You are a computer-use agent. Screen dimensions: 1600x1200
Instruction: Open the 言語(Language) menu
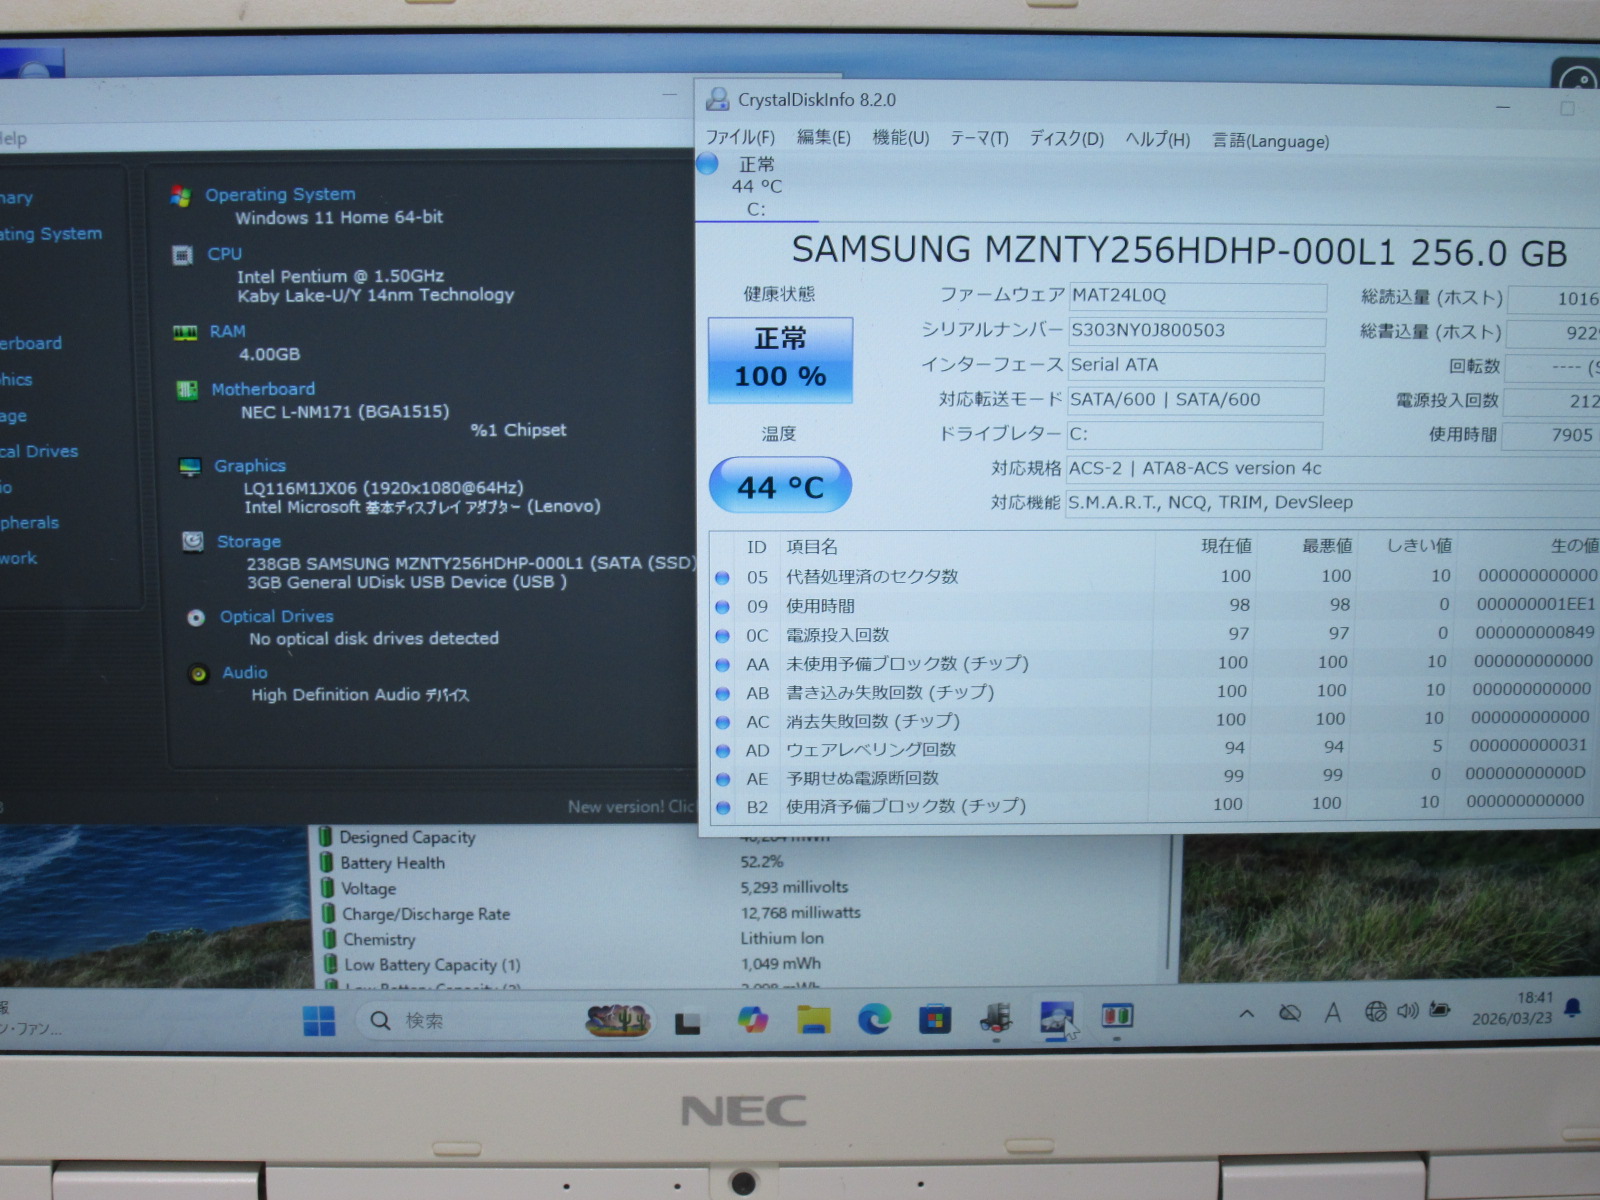click(x=1270, y=141)
